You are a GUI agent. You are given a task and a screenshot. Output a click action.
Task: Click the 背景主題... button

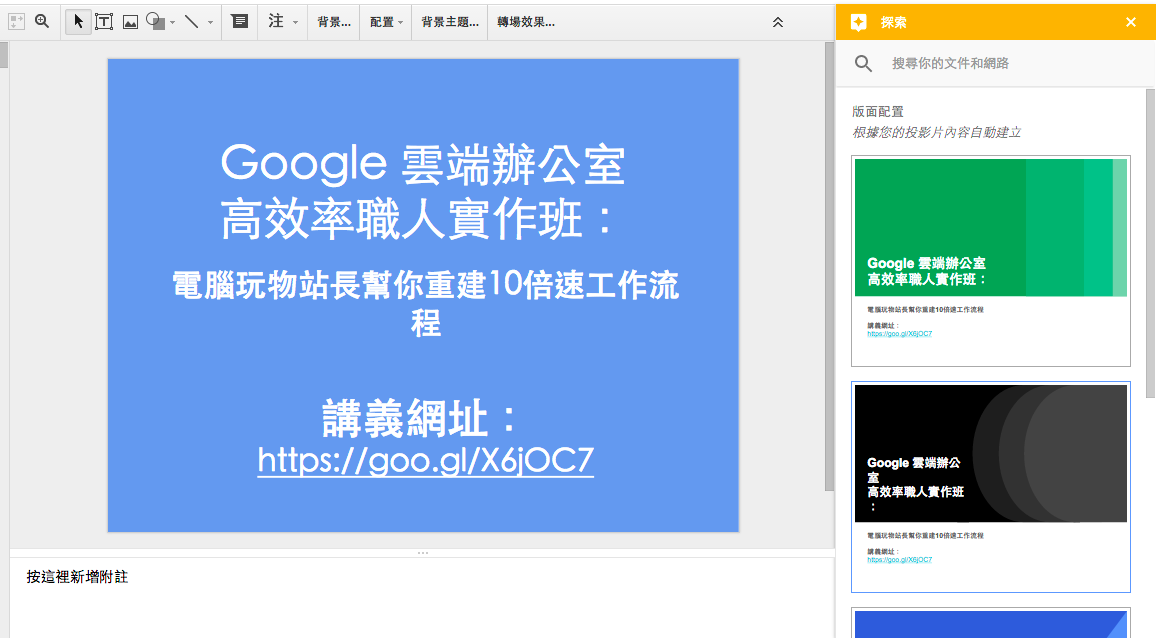tap(450, 22)
